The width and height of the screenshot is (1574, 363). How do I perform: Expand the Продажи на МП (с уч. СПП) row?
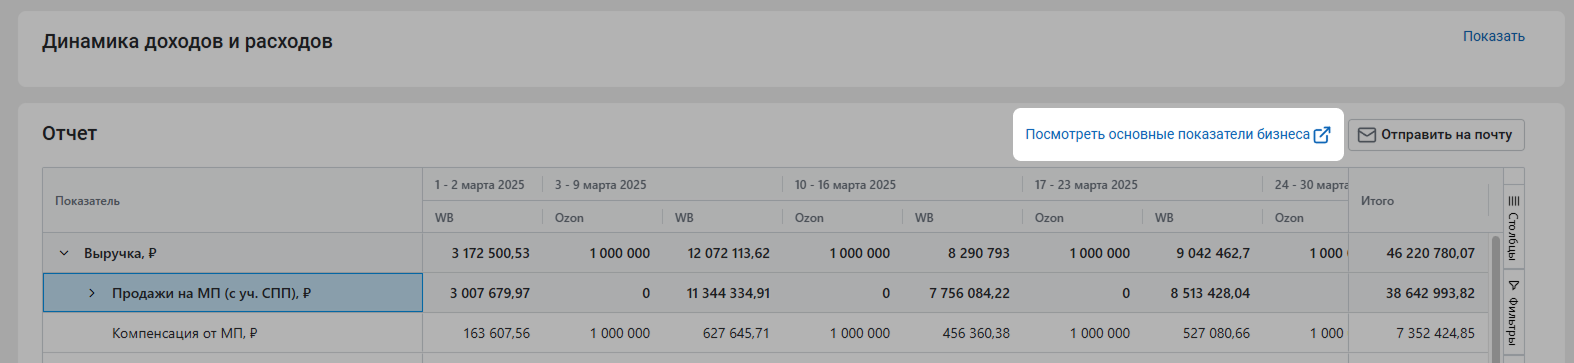pos(92,293)
